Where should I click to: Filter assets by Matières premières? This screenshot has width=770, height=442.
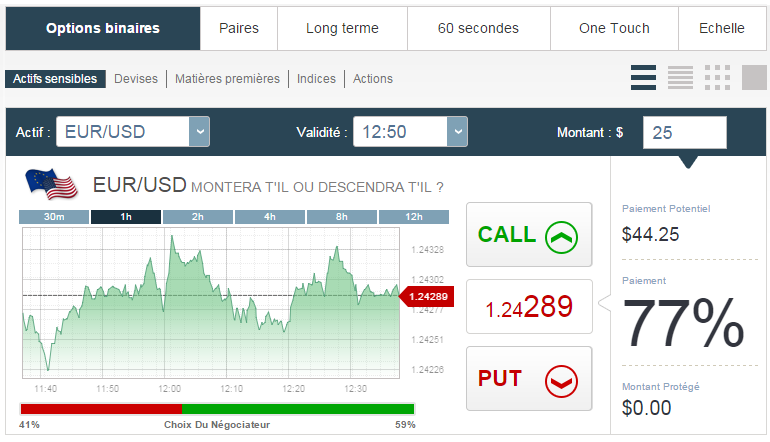227,79
